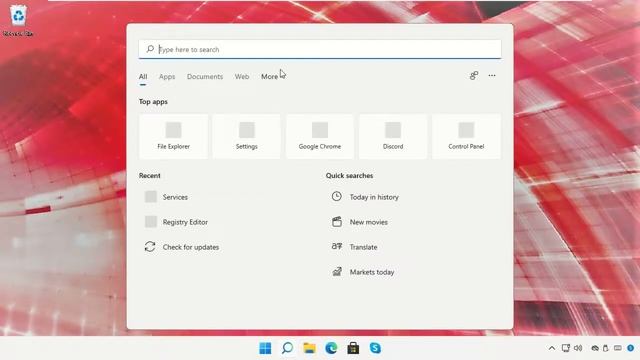Image resolution: width=640 pixels, height=360 pixels.
Task: Click the volume speaker tray icon
Action: pyautogui.click(x=578, y=348)
